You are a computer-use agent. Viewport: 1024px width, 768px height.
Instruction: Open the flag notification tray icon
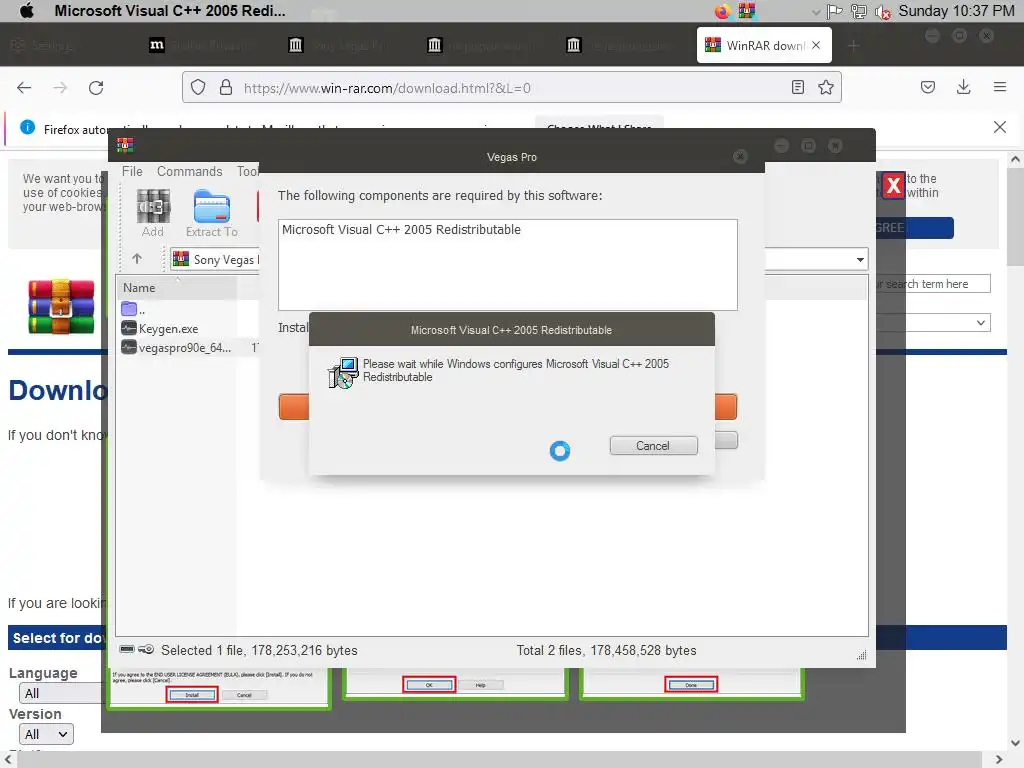coord(835,11)
